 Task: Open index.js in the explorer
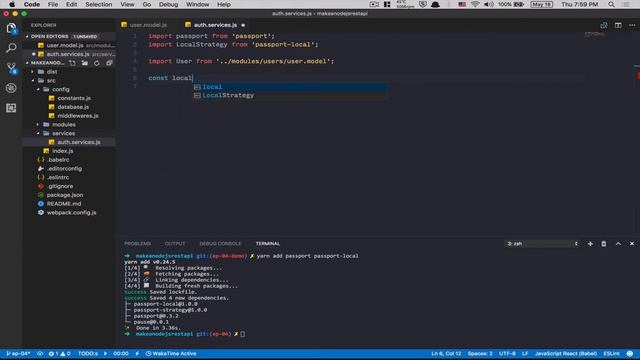62,151
